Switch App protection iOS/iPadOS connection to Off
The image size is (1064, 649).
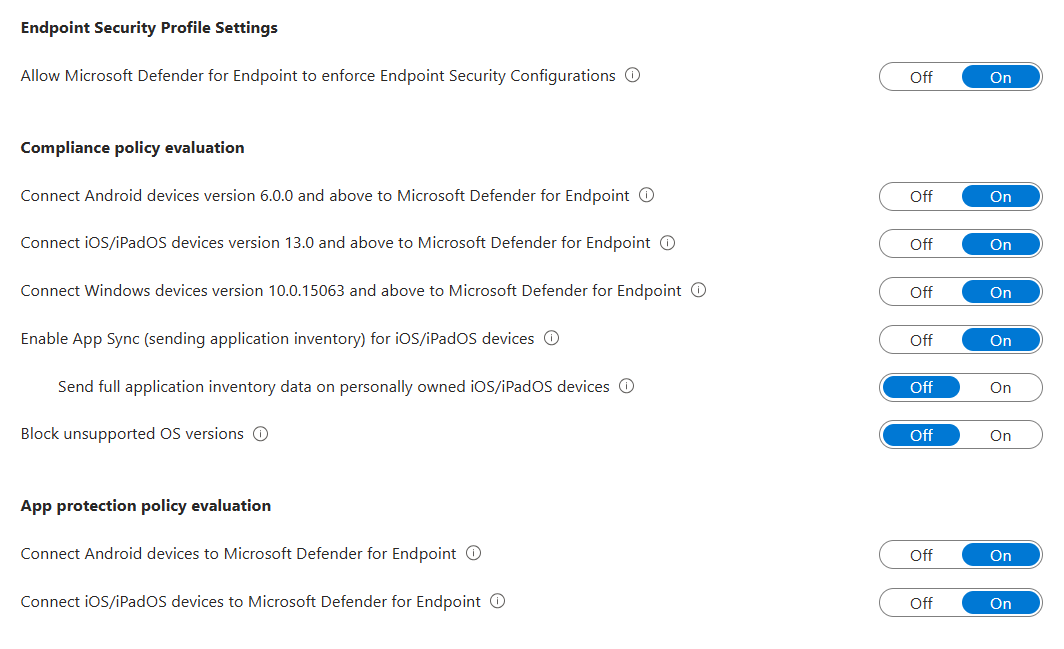(921, 603)
